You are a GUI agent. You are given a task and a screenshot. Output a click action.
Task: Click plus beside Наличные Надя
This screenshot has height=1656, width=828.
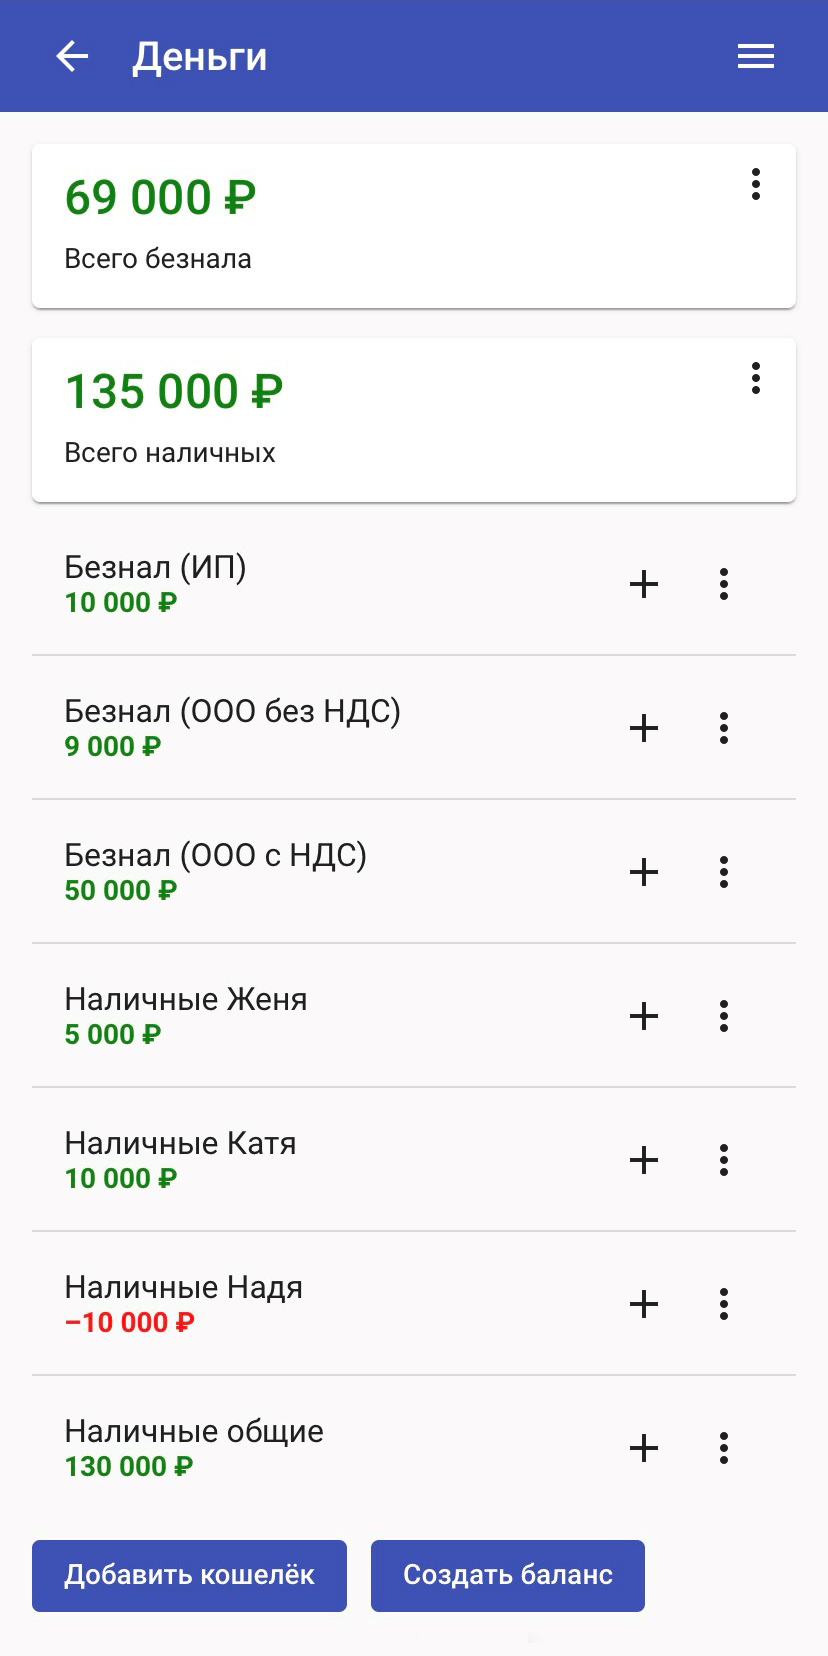click(x=644, y=1304)
